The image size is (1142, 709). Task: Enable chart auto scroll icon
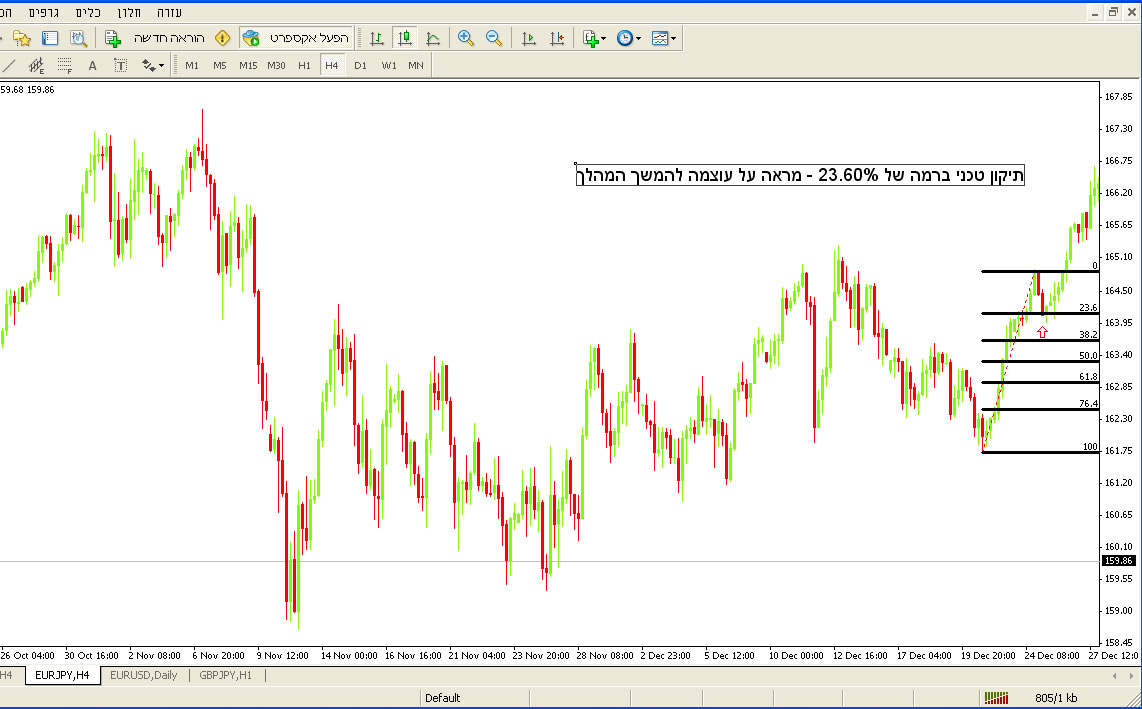click(529, 38)
